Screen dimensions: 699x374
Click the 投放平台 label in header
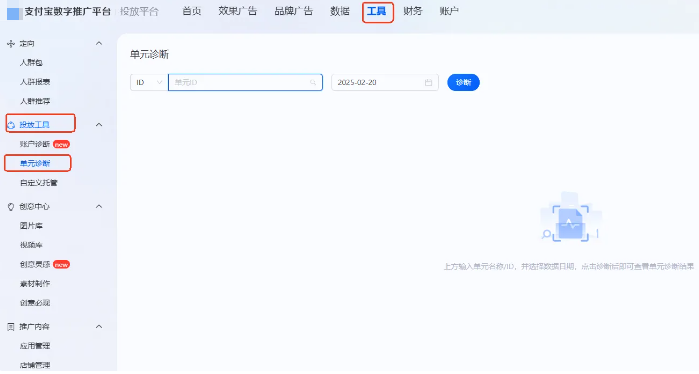click(x=139, y=12)
